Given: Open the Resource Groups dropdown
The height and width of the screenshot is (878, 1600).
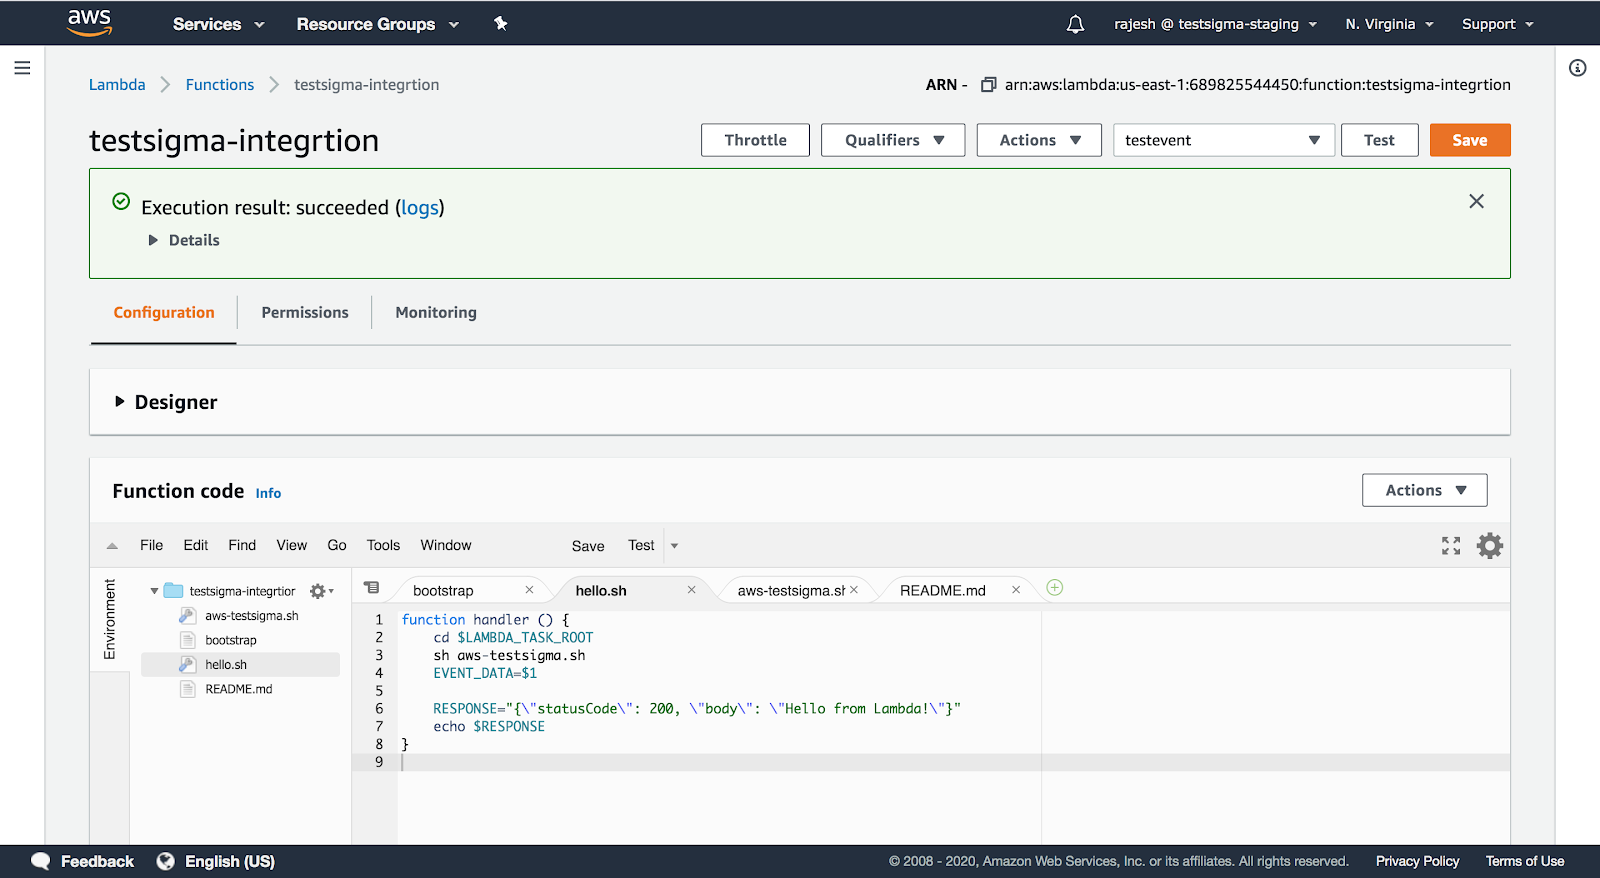Looking at the screenshot, I should tap(377, 24).
